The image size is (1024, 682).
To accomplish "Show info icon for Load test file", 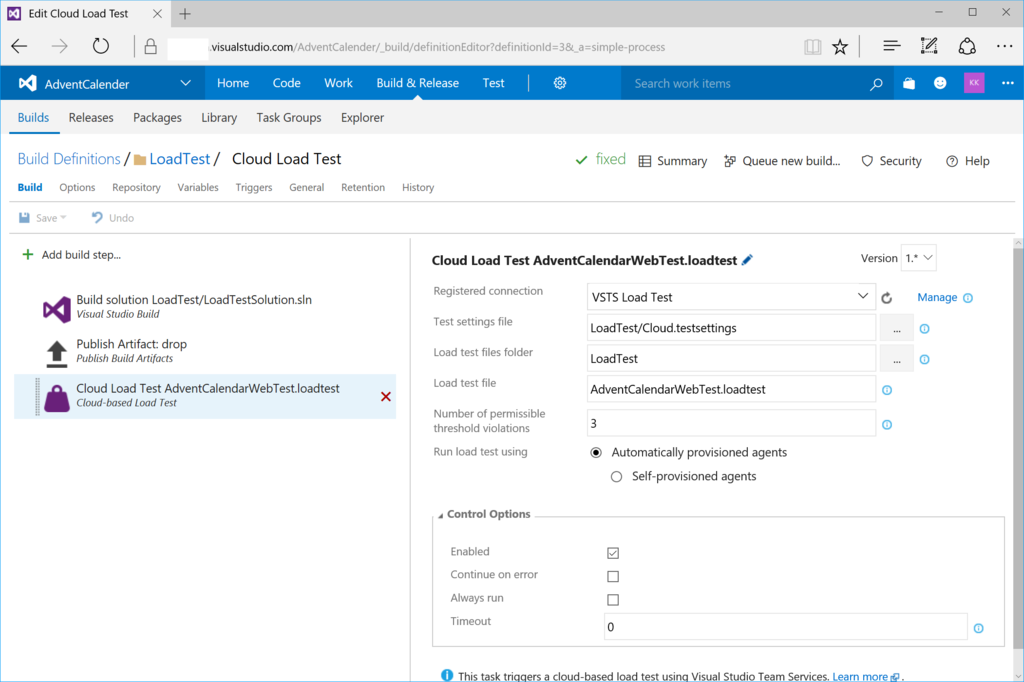I will [x=887, y=390].
